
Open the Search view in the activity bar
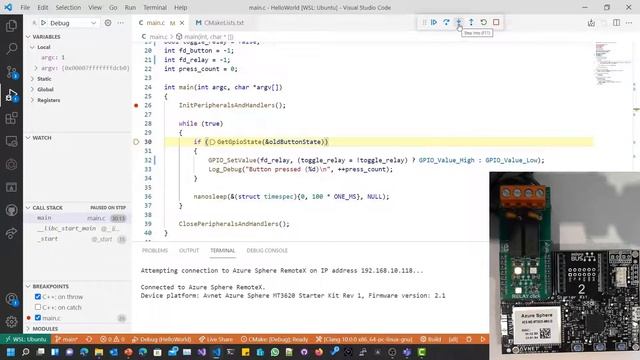11,49
